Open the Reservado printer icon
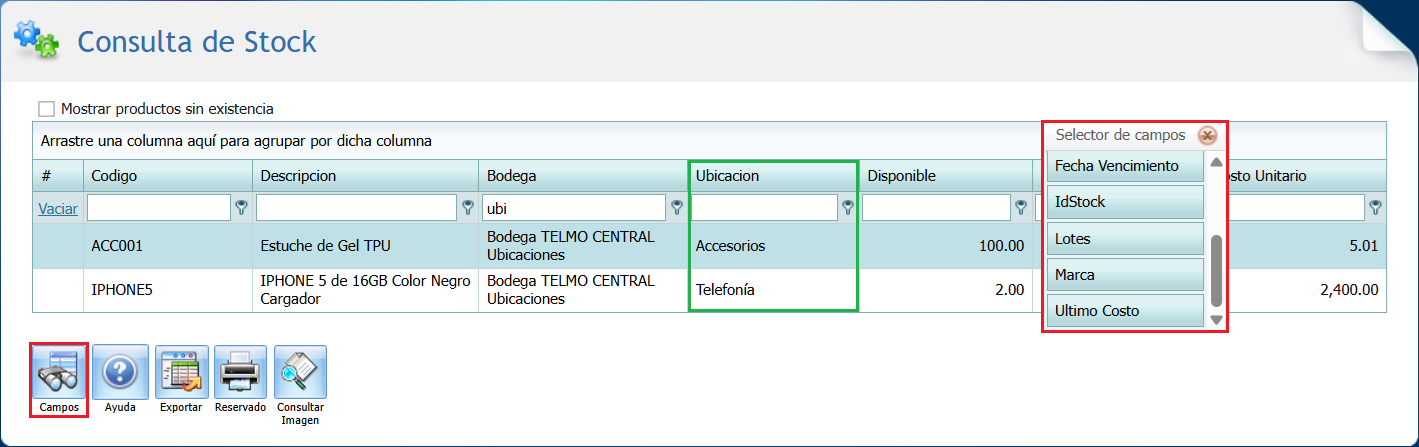Viewport: 1419px width, 447px height. point(240,372)
